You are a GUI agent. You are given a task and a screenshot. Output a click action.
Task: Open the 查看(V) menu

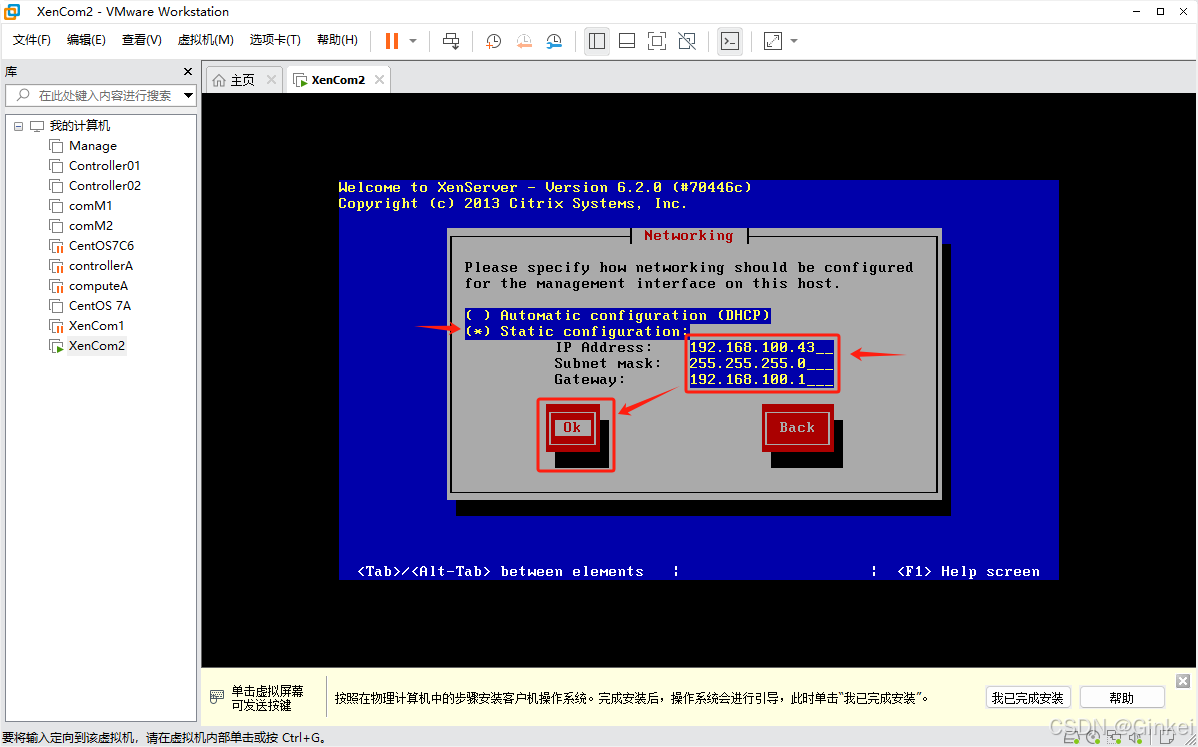click(141, 40)
